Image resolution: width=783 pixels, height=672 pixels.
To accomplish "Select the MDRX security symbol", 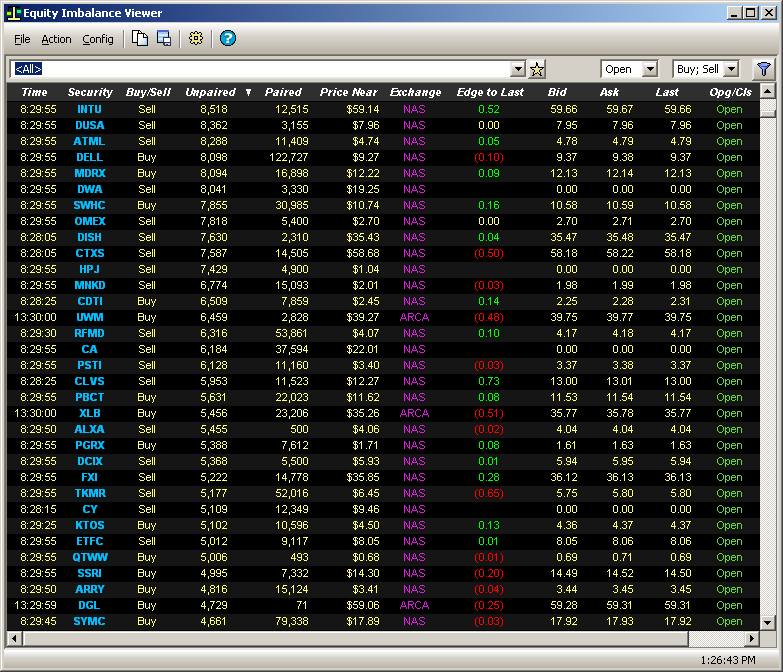I will (90, 173).
